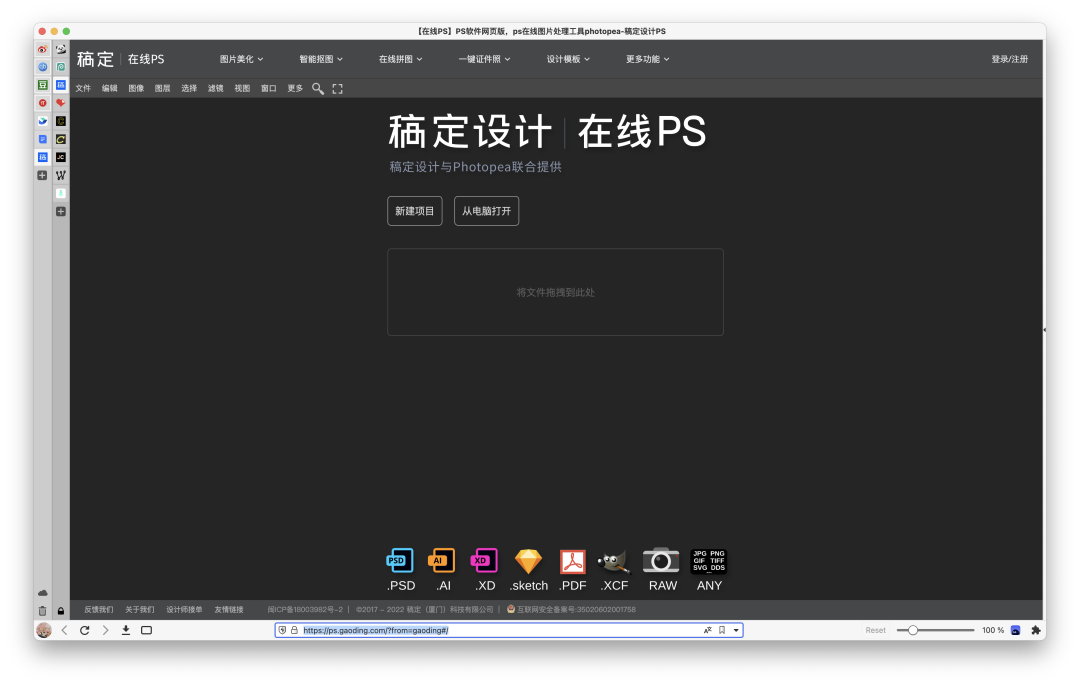Expand the 图片美化 dropdown
The width and height of the screenshot is (1080, 685).
241,59
